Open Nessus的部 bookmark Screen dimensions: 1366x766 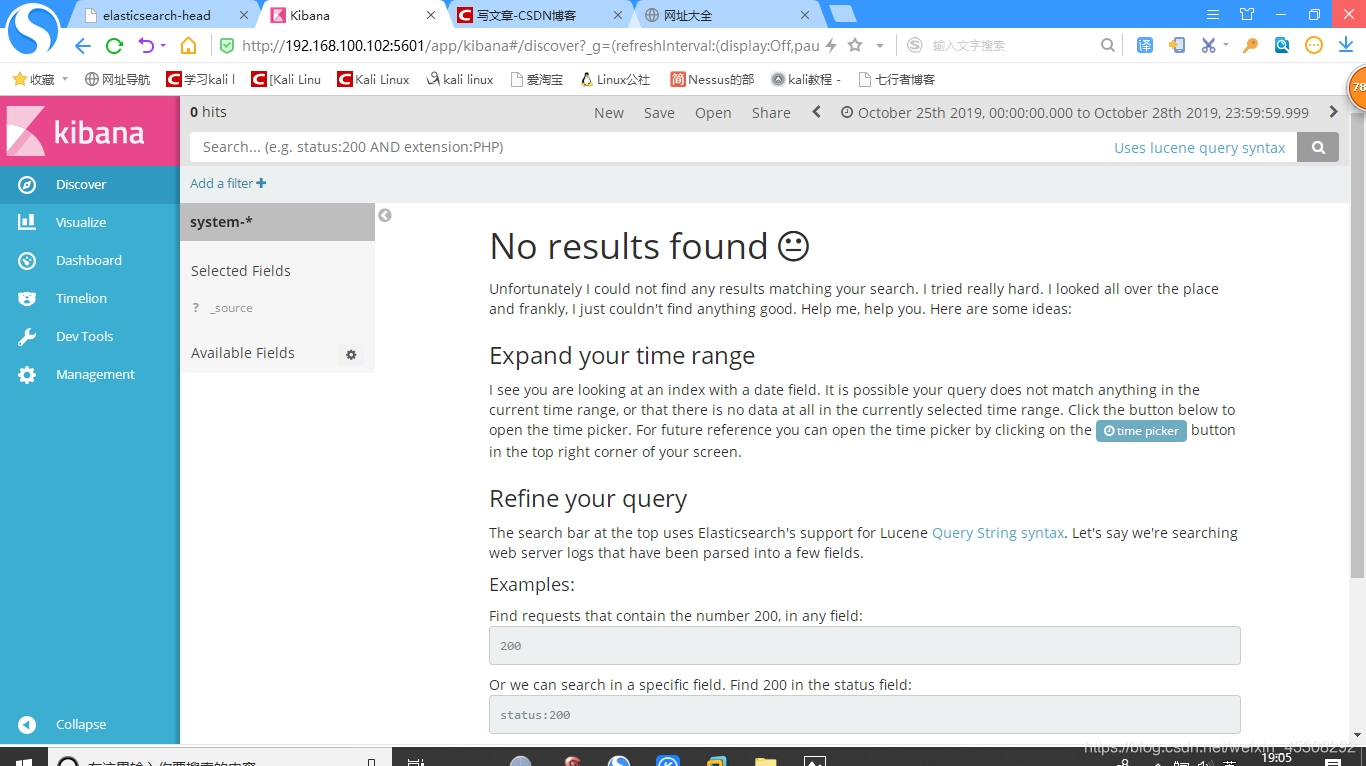[712, 79]
